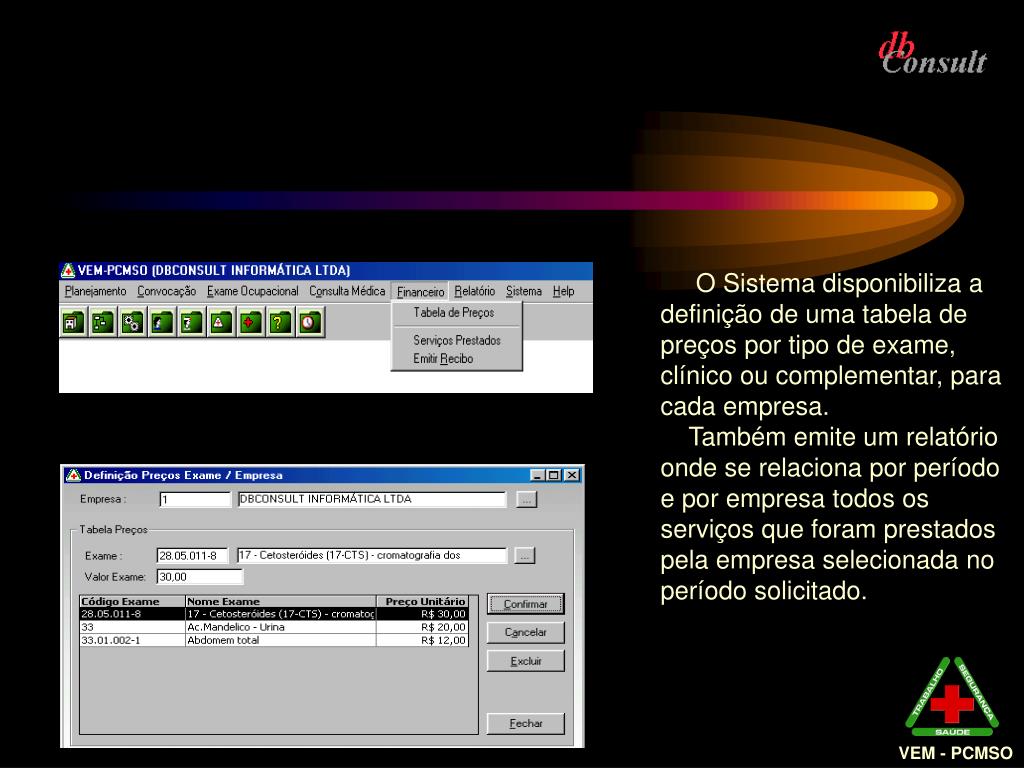Open the Consulta Médica menu
This screenshot has width=1024, height=768.
tap(347, 291)
